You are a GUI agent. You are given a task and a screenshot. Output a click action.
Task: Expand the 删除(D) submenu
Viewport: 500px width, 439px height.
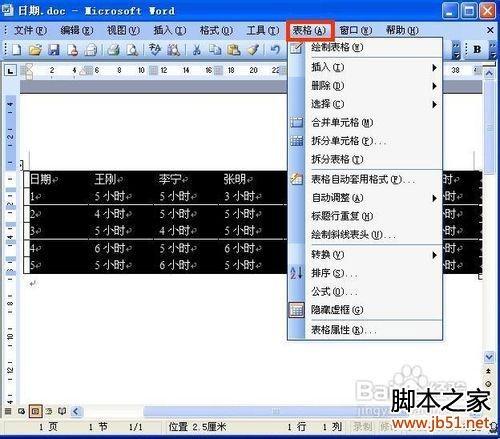point(365,86)
